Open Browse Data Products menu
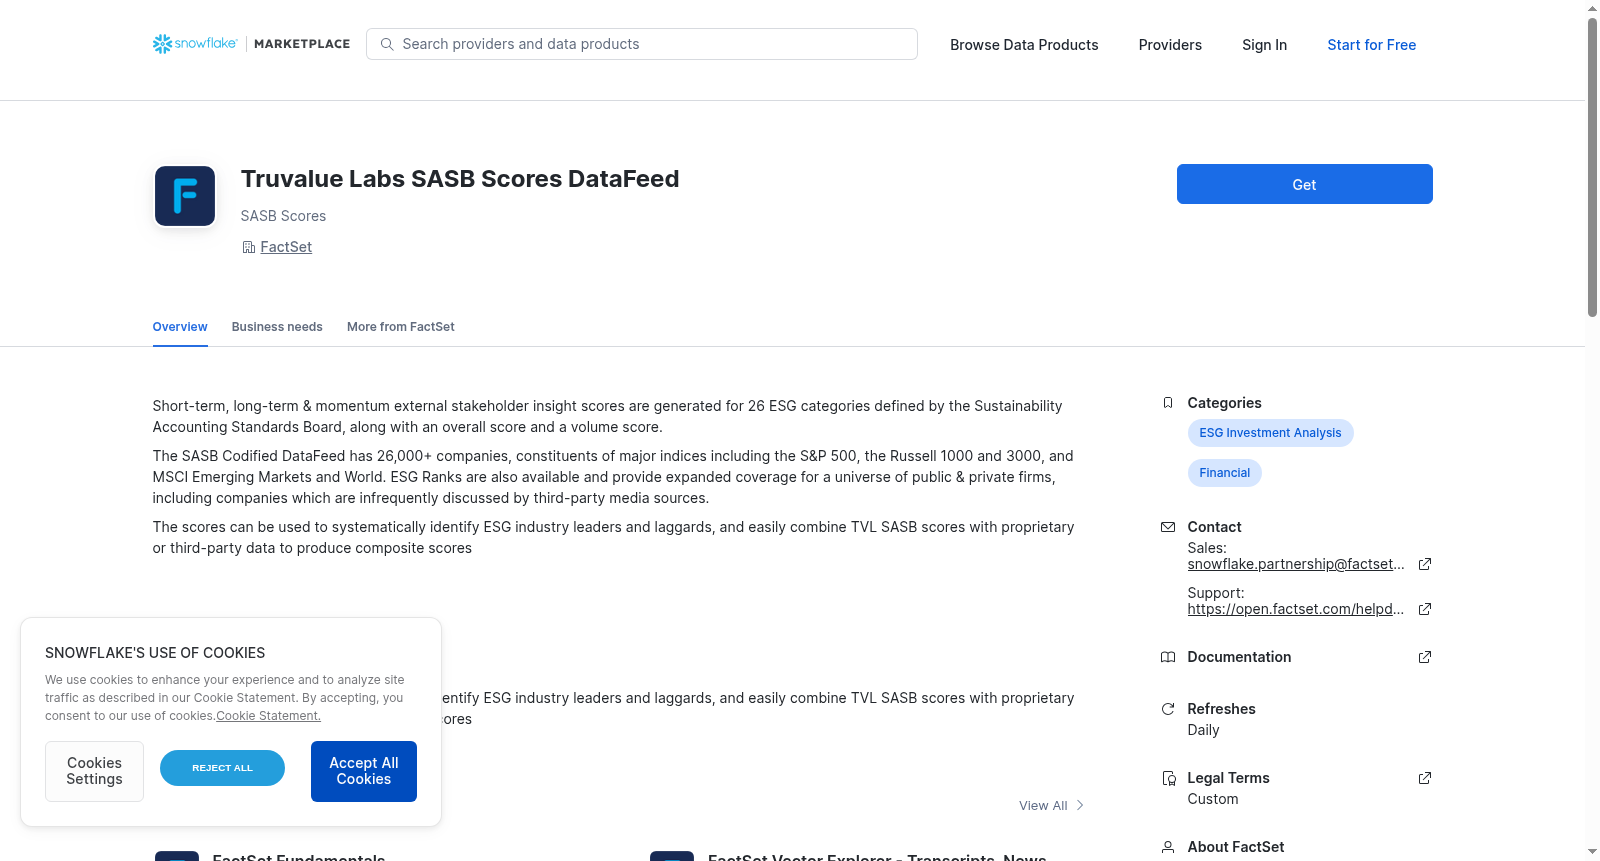 point(1024,45)
